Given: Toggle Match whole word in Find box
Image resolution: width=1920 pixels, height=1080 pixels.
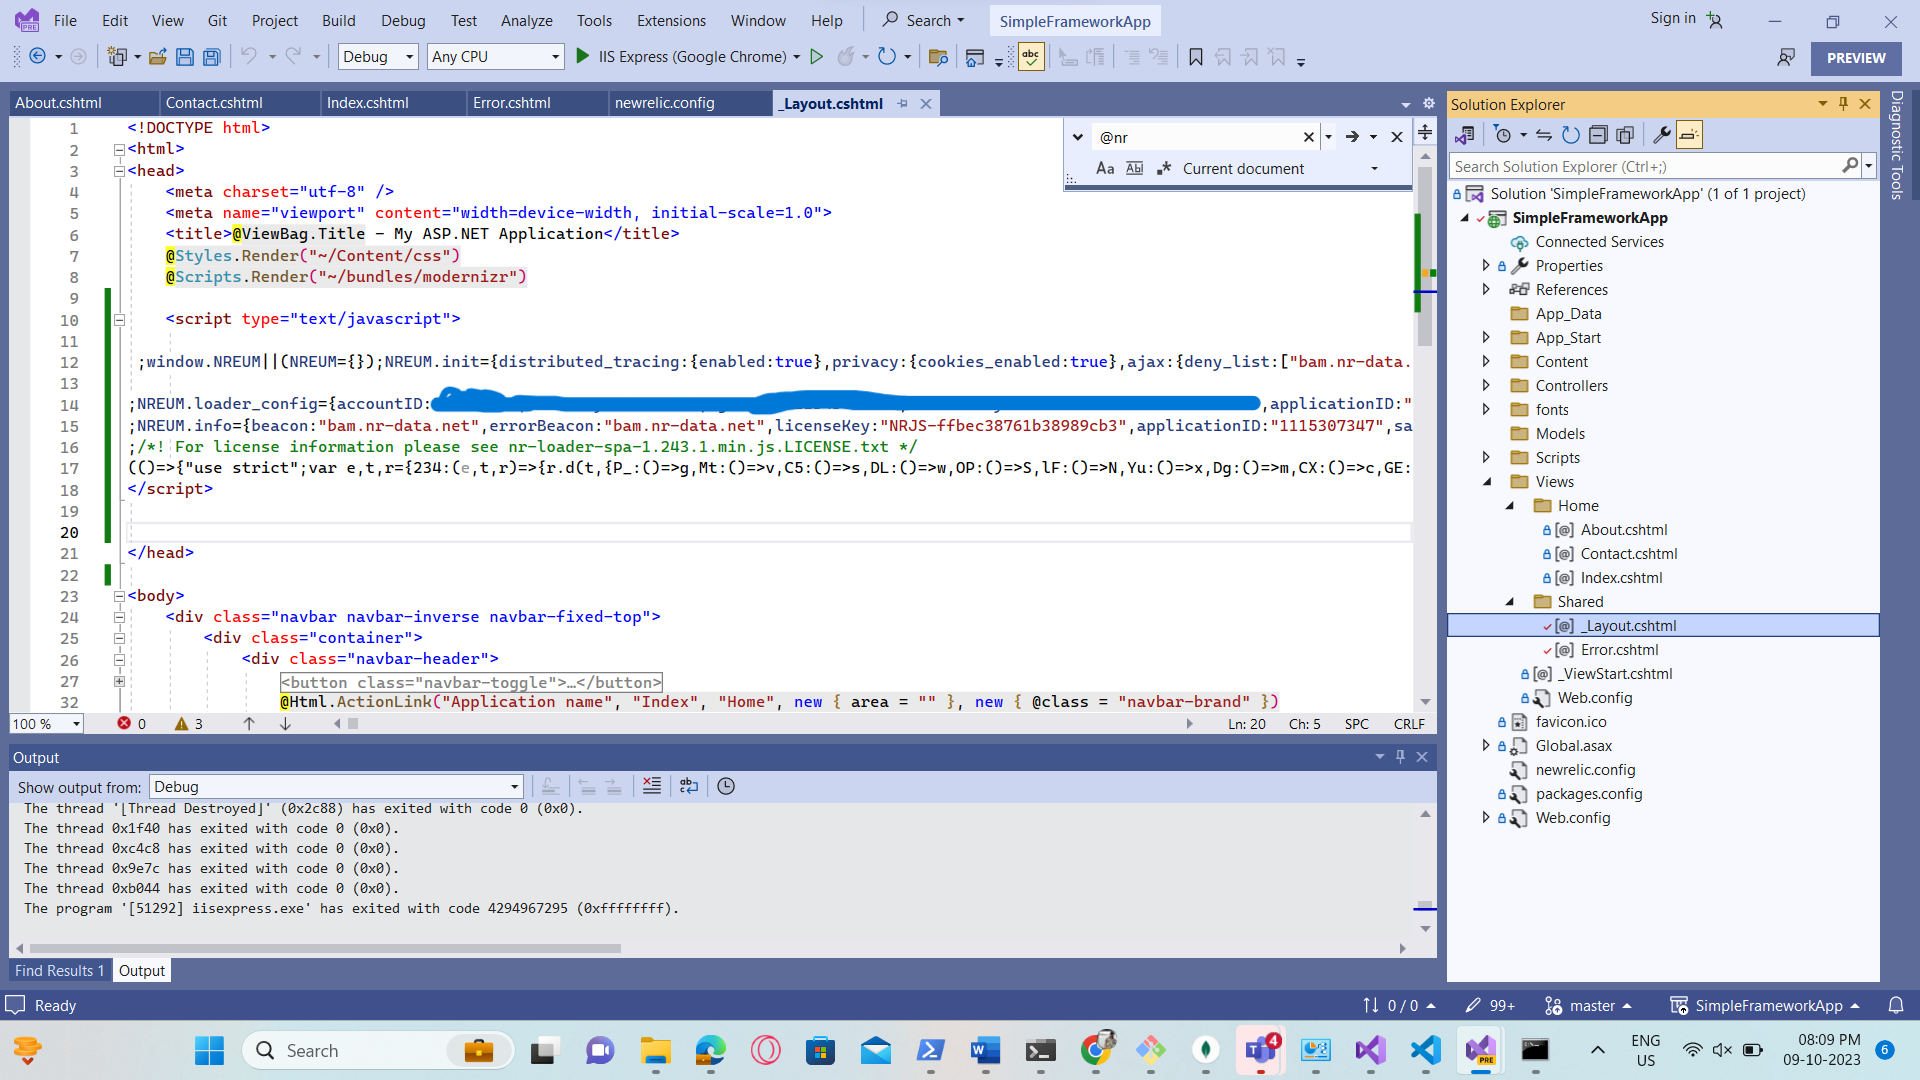Looking at the screenshot, I should pos(1134,168).
